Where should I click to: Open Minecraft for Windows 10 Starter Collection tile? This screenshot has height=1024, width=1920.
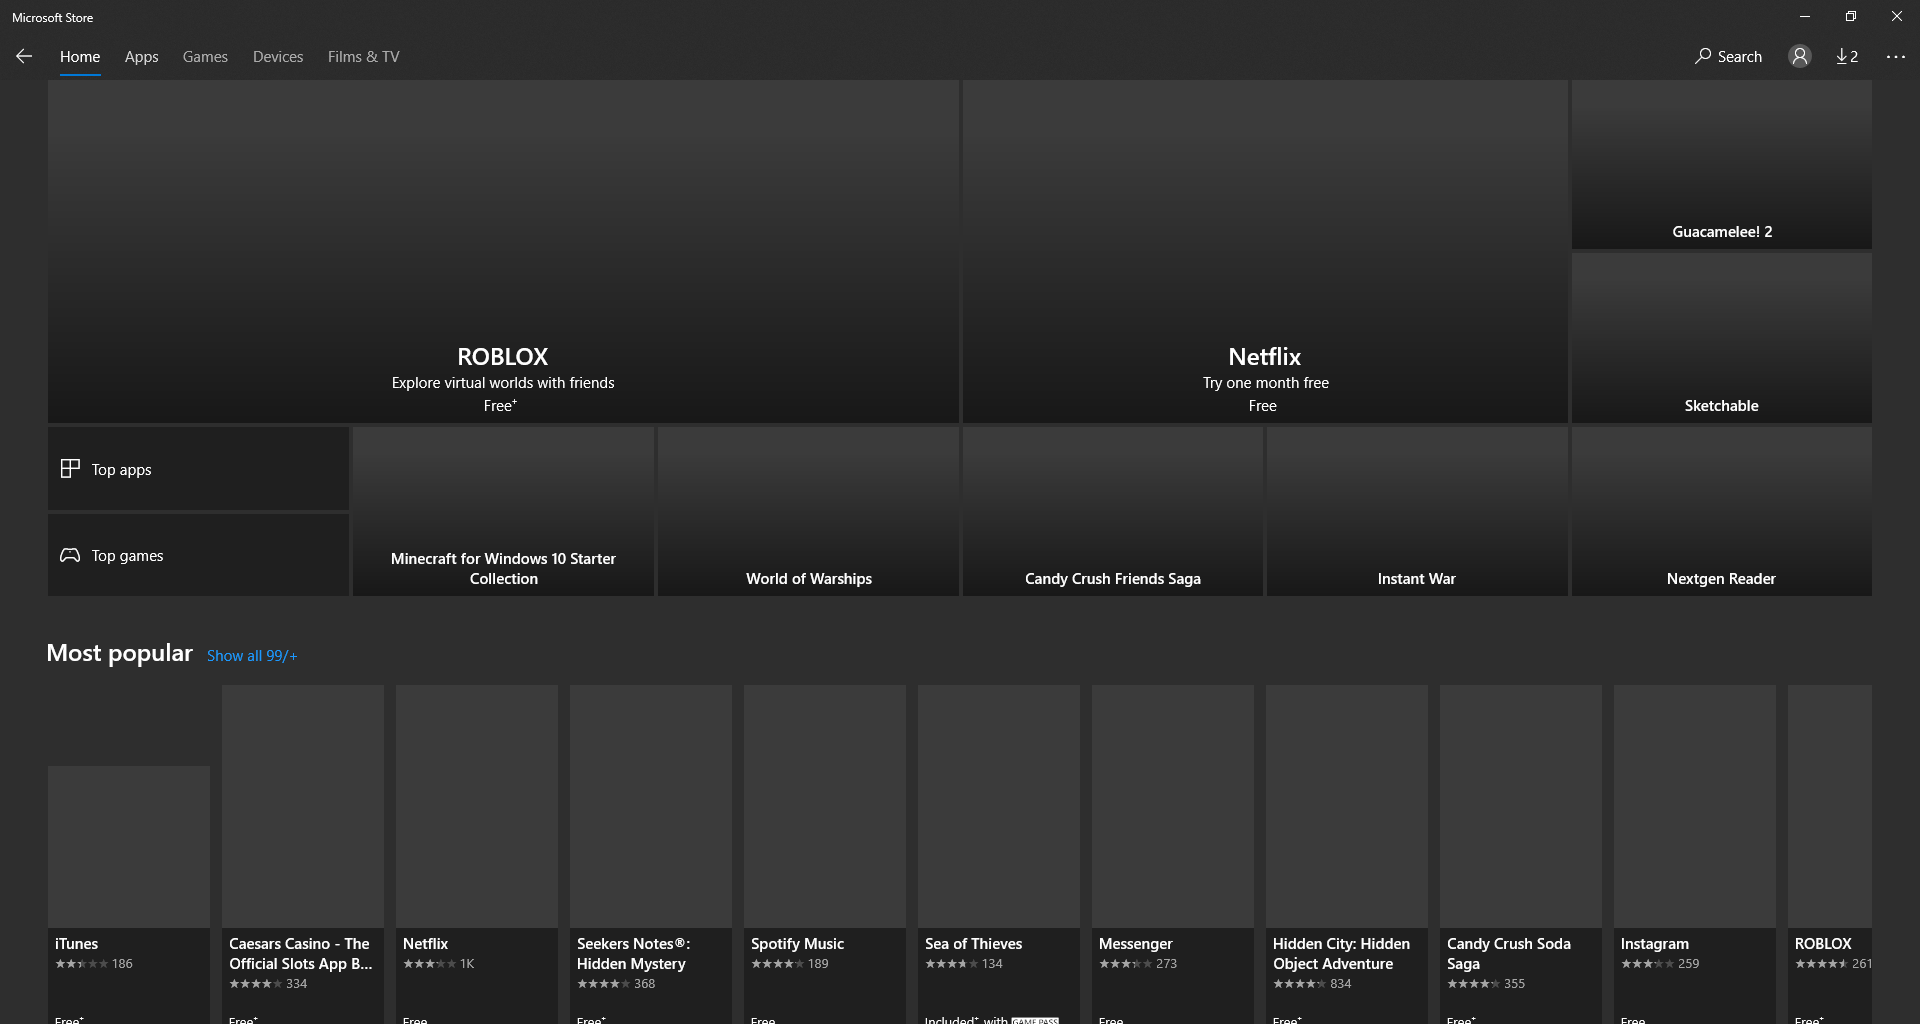click(x=503, y=512)
